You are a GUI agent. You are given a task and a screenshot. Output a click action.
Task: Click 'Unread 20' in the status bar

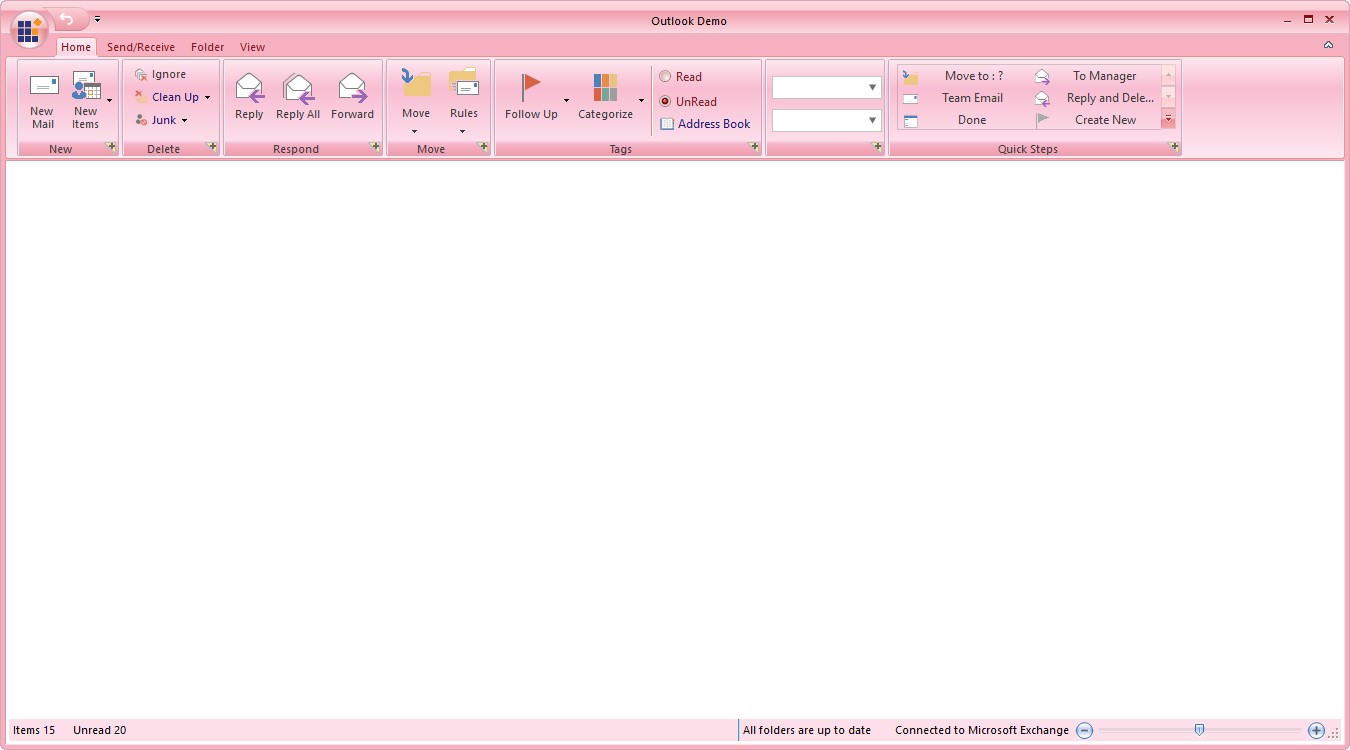pos(100,730)
